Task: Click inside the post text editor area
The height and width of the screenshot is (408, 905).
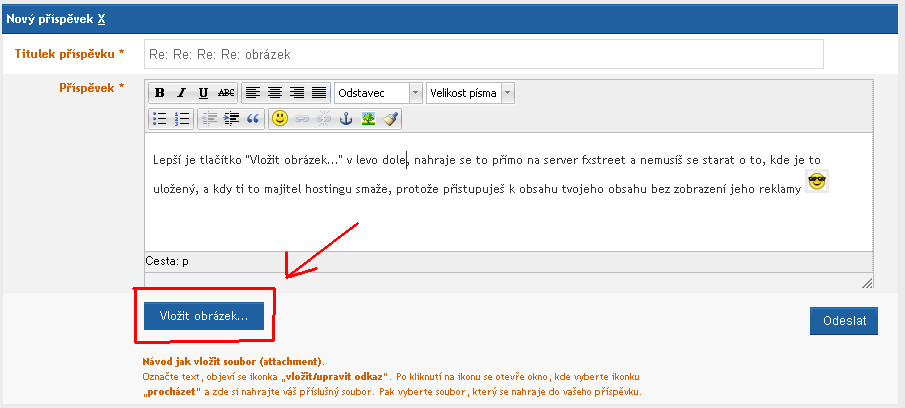Action: (508, 192)
